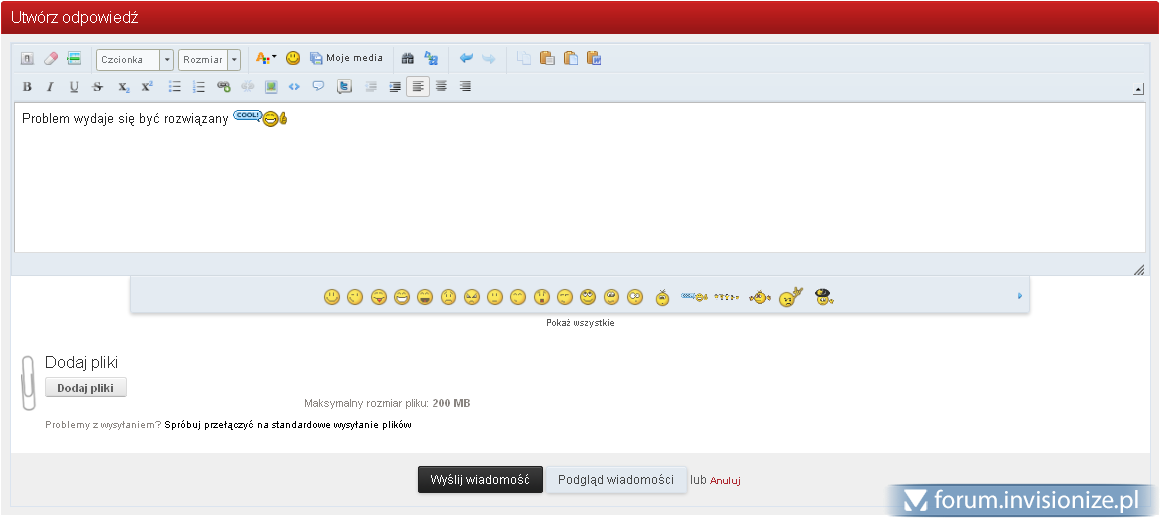This screenshot has width=1160, height=518.
Task: Apply italic formatting
Action: point(50,87)
